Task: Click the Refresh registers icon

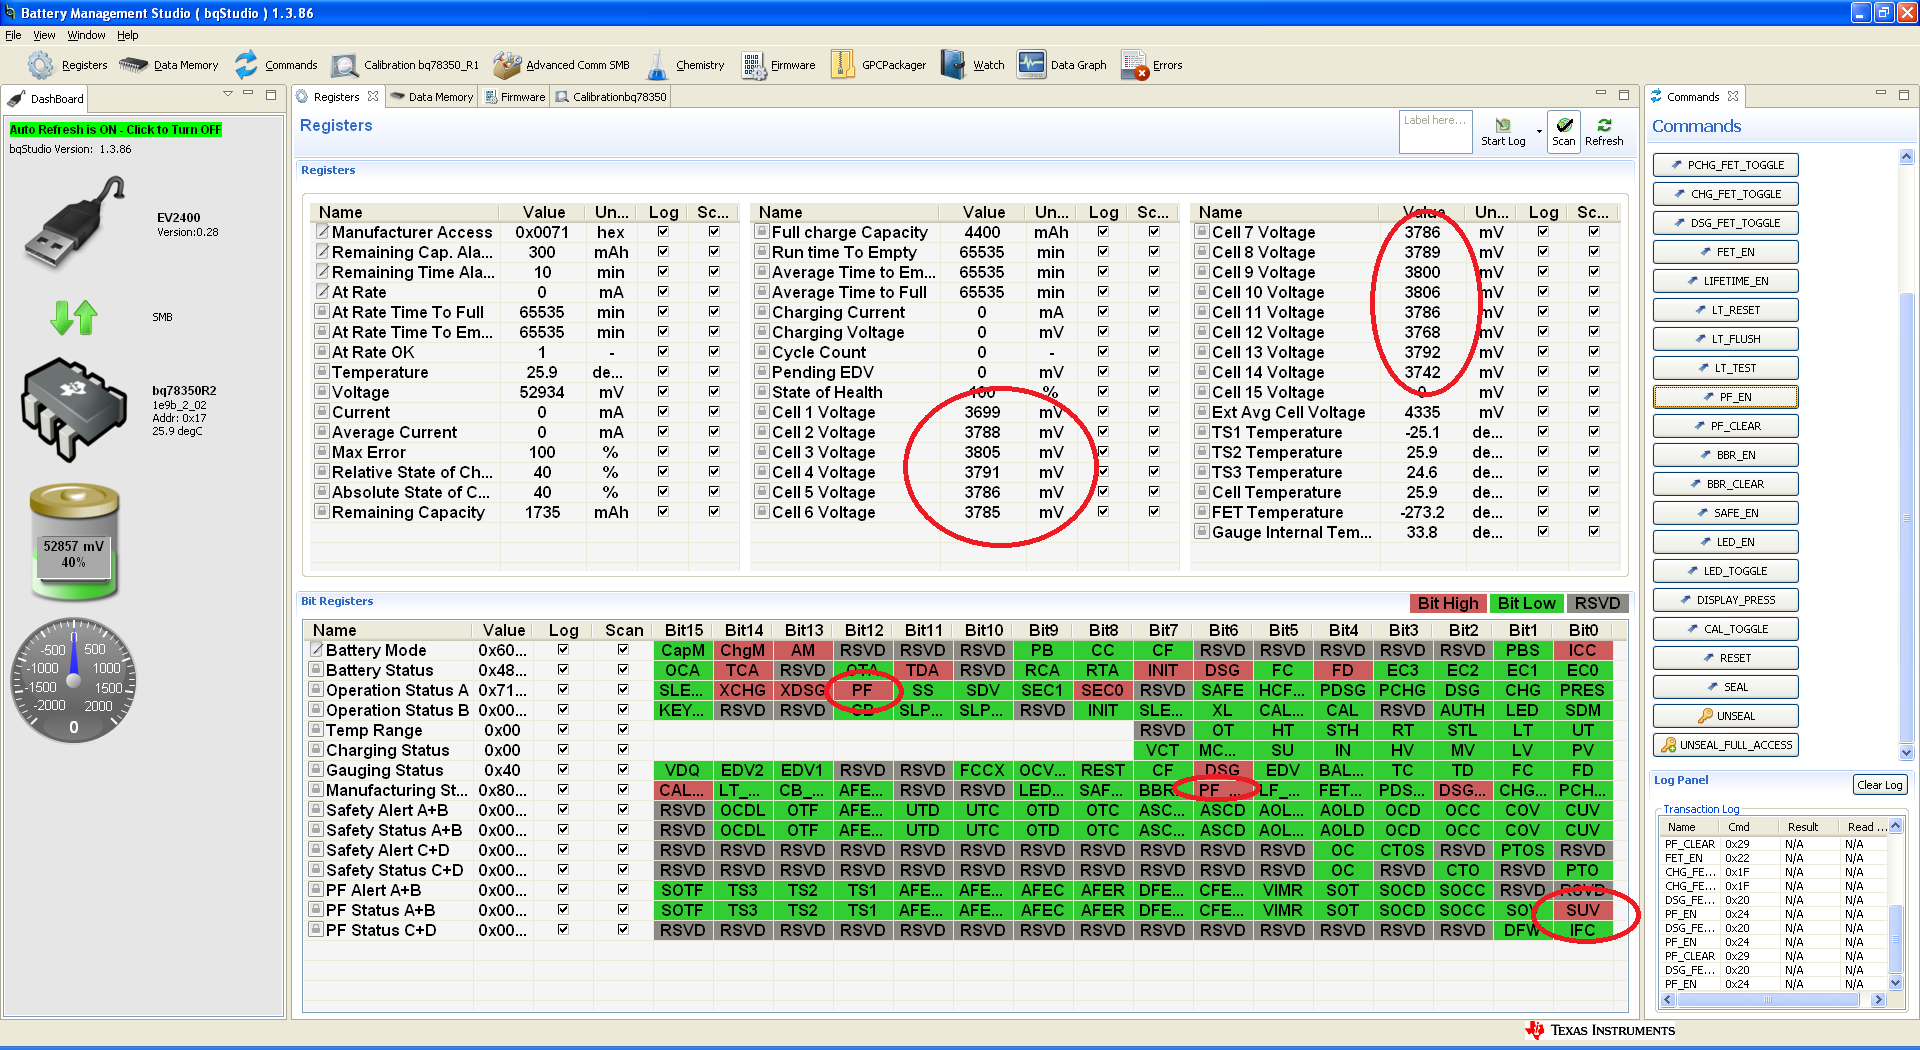Action: (x=1604, y=131)
